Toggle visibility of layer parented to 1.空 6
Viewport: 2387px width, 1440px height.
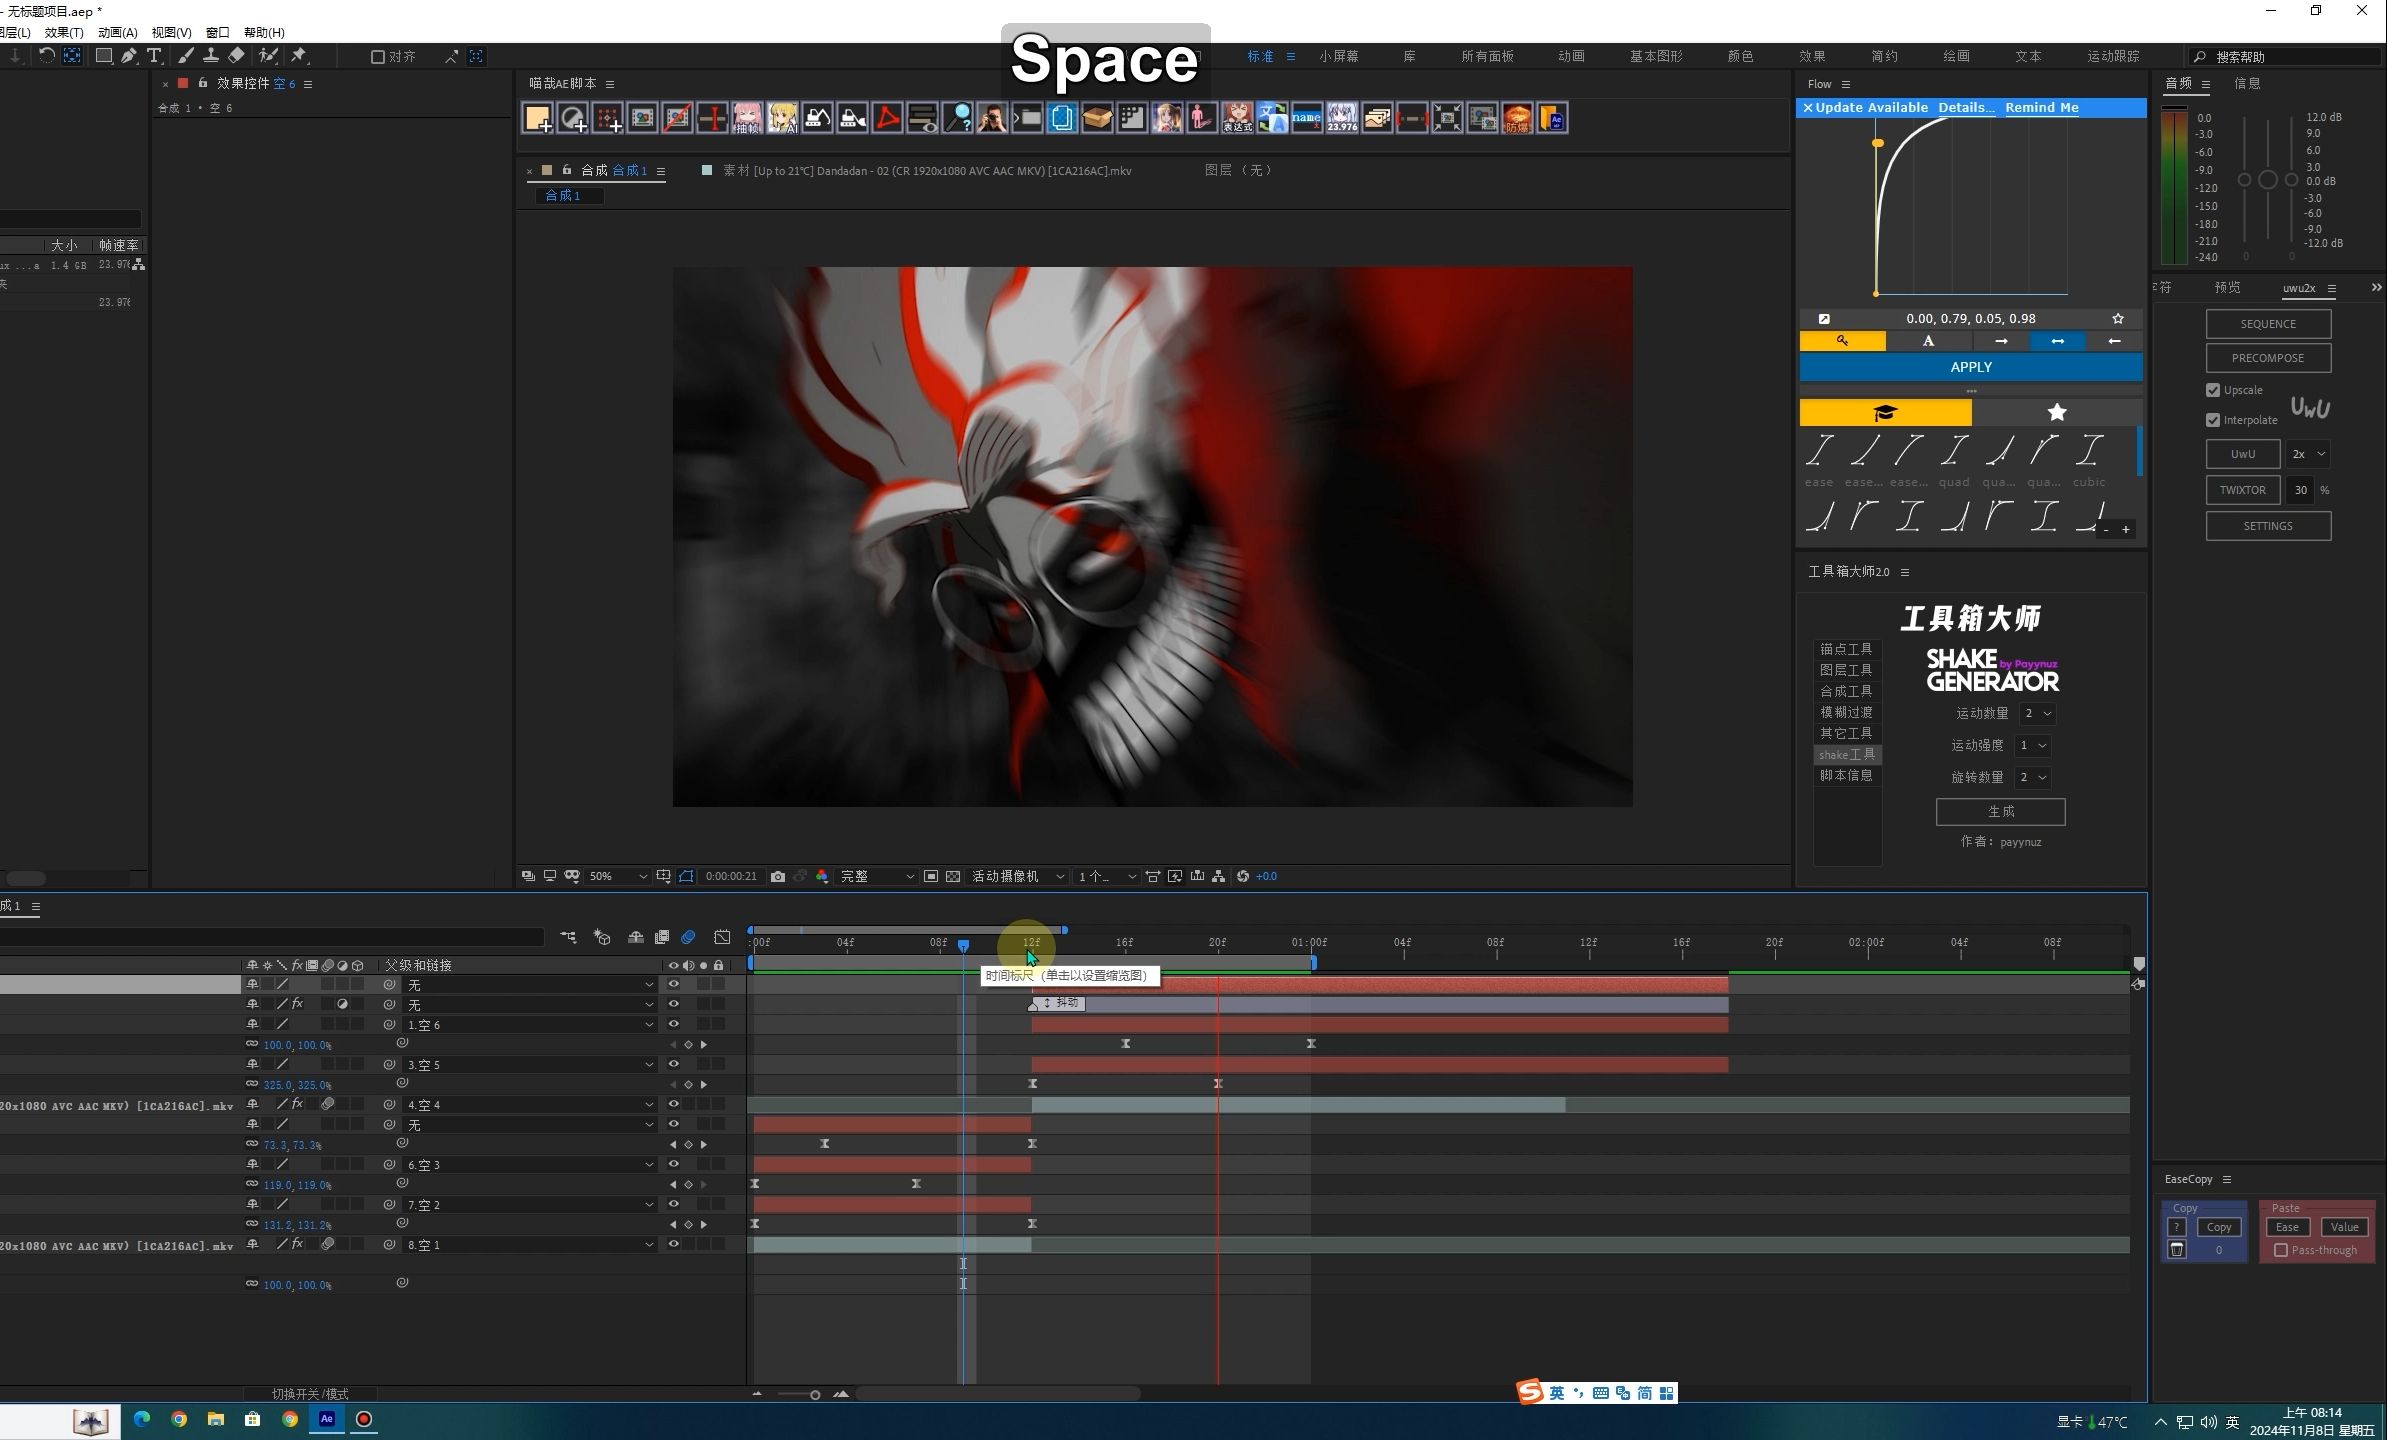tap(673, 1024)
